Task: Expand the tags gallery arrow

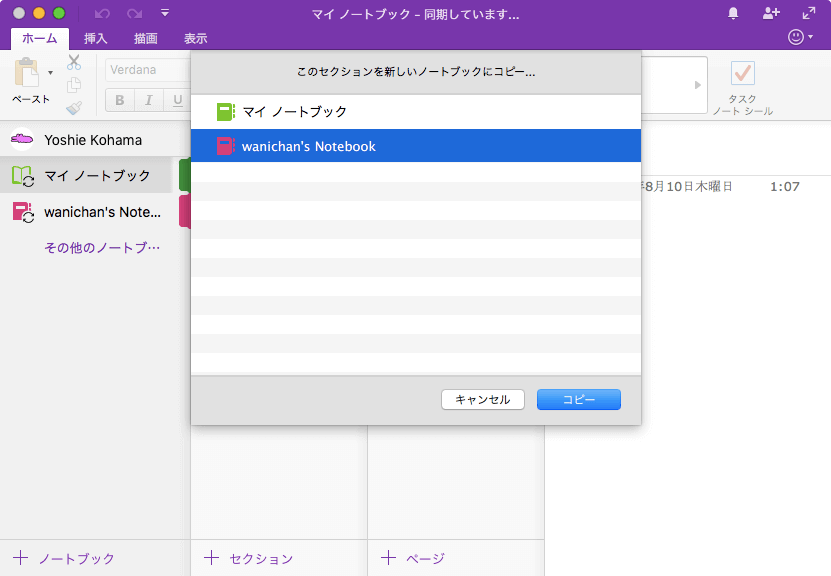Action: click(698, 85)
